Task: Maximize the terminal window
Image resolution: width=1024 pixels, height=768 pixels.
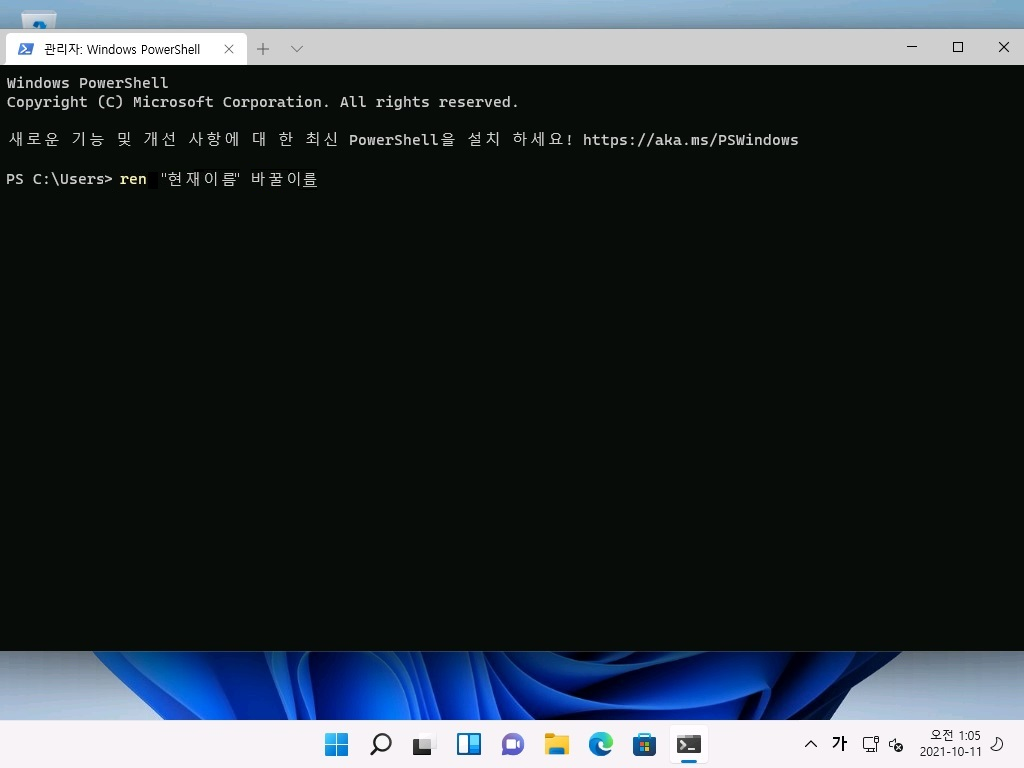Action: 957,47
